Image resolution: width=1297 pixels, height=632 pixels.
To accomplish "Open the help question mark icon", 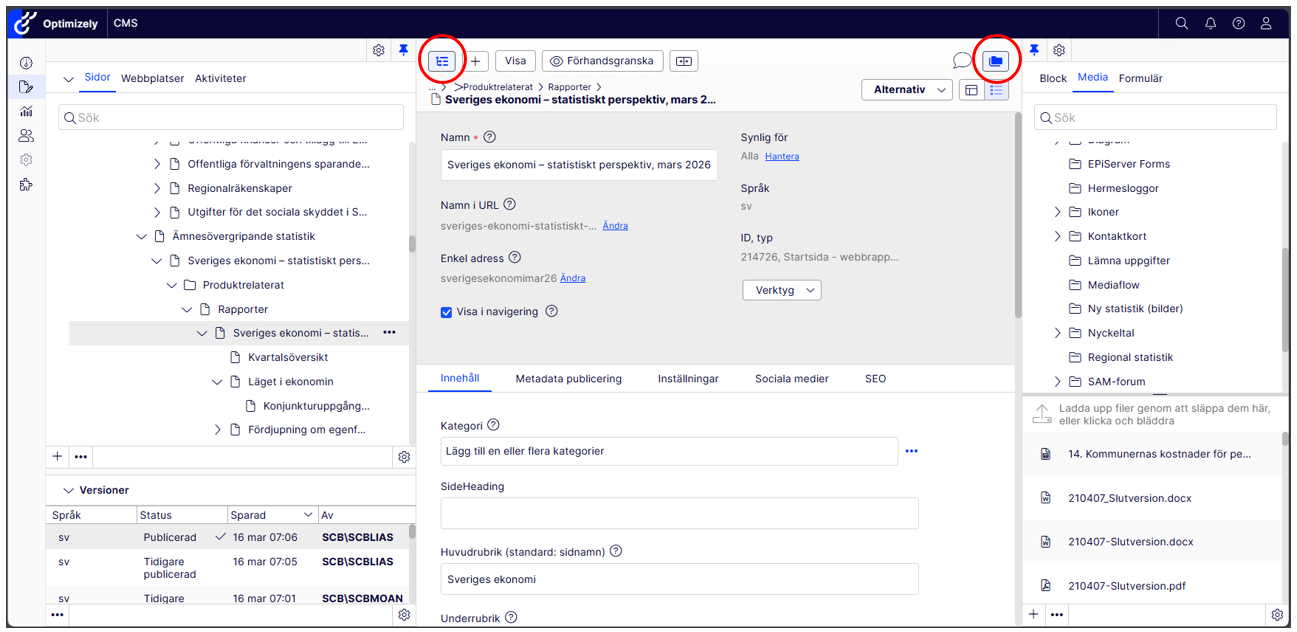I will [x=1239, y=23].
